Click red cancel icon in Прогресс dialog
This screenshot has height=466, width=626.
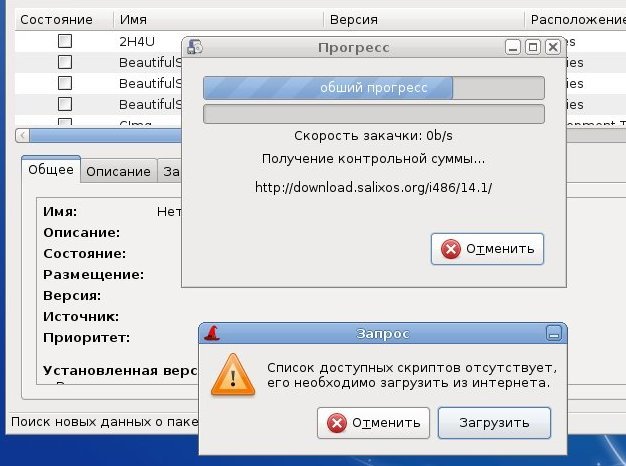click(451, 249)
